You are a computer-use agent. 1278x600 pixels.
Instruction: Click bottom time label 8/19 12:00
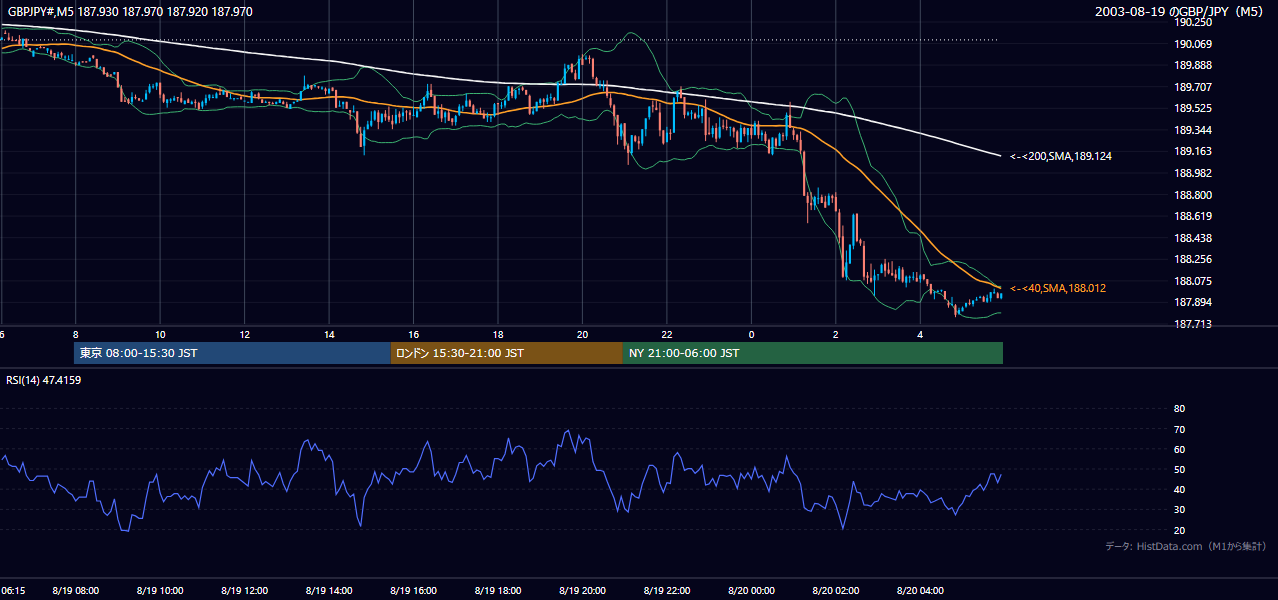pyautogui.click(x=244, y=591)
